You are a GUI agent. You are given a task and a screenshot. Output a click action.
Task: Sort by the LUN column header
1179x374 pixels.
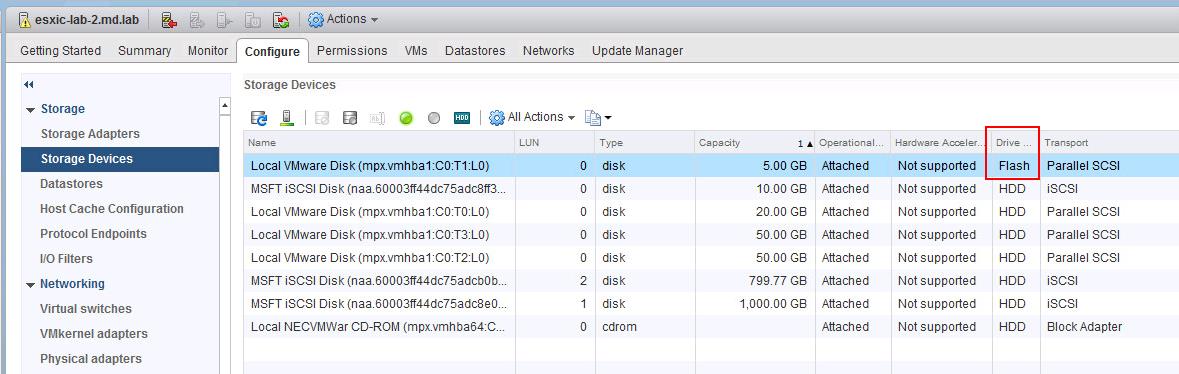coord(555,142)
